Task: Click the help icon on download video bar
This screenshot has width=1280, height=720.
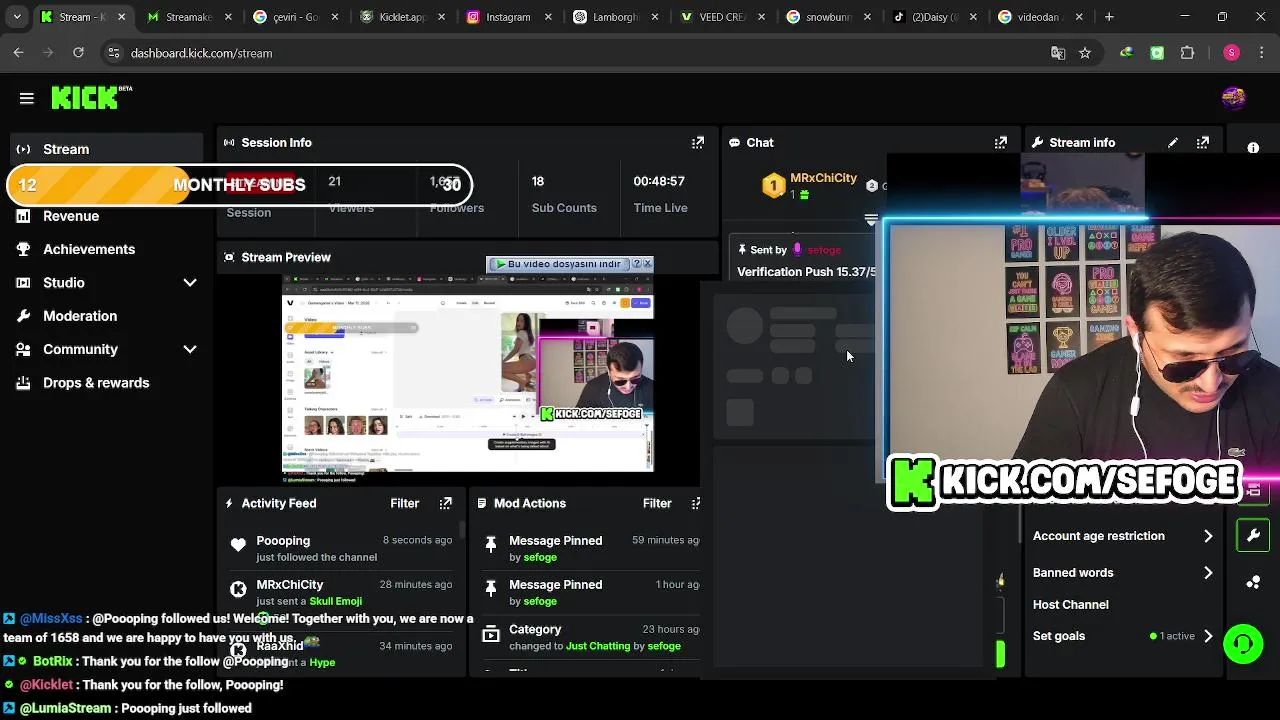Action: [x=637, y=264]
